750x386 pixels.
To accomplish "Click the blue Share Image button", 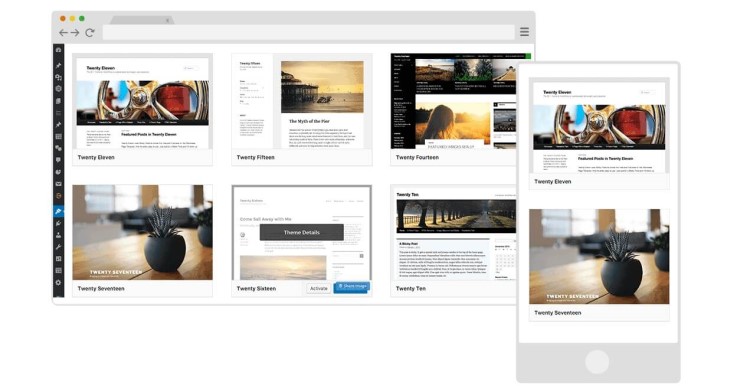I will (x=352, y=287).
